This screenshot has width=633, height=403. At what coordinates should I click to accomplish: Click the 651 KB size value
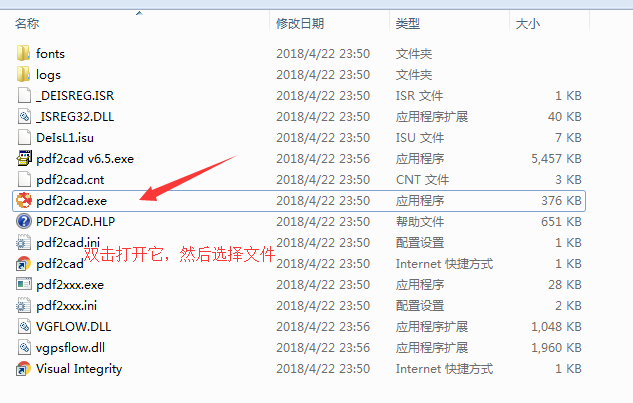pyautogui.click(x=562, y=222)
